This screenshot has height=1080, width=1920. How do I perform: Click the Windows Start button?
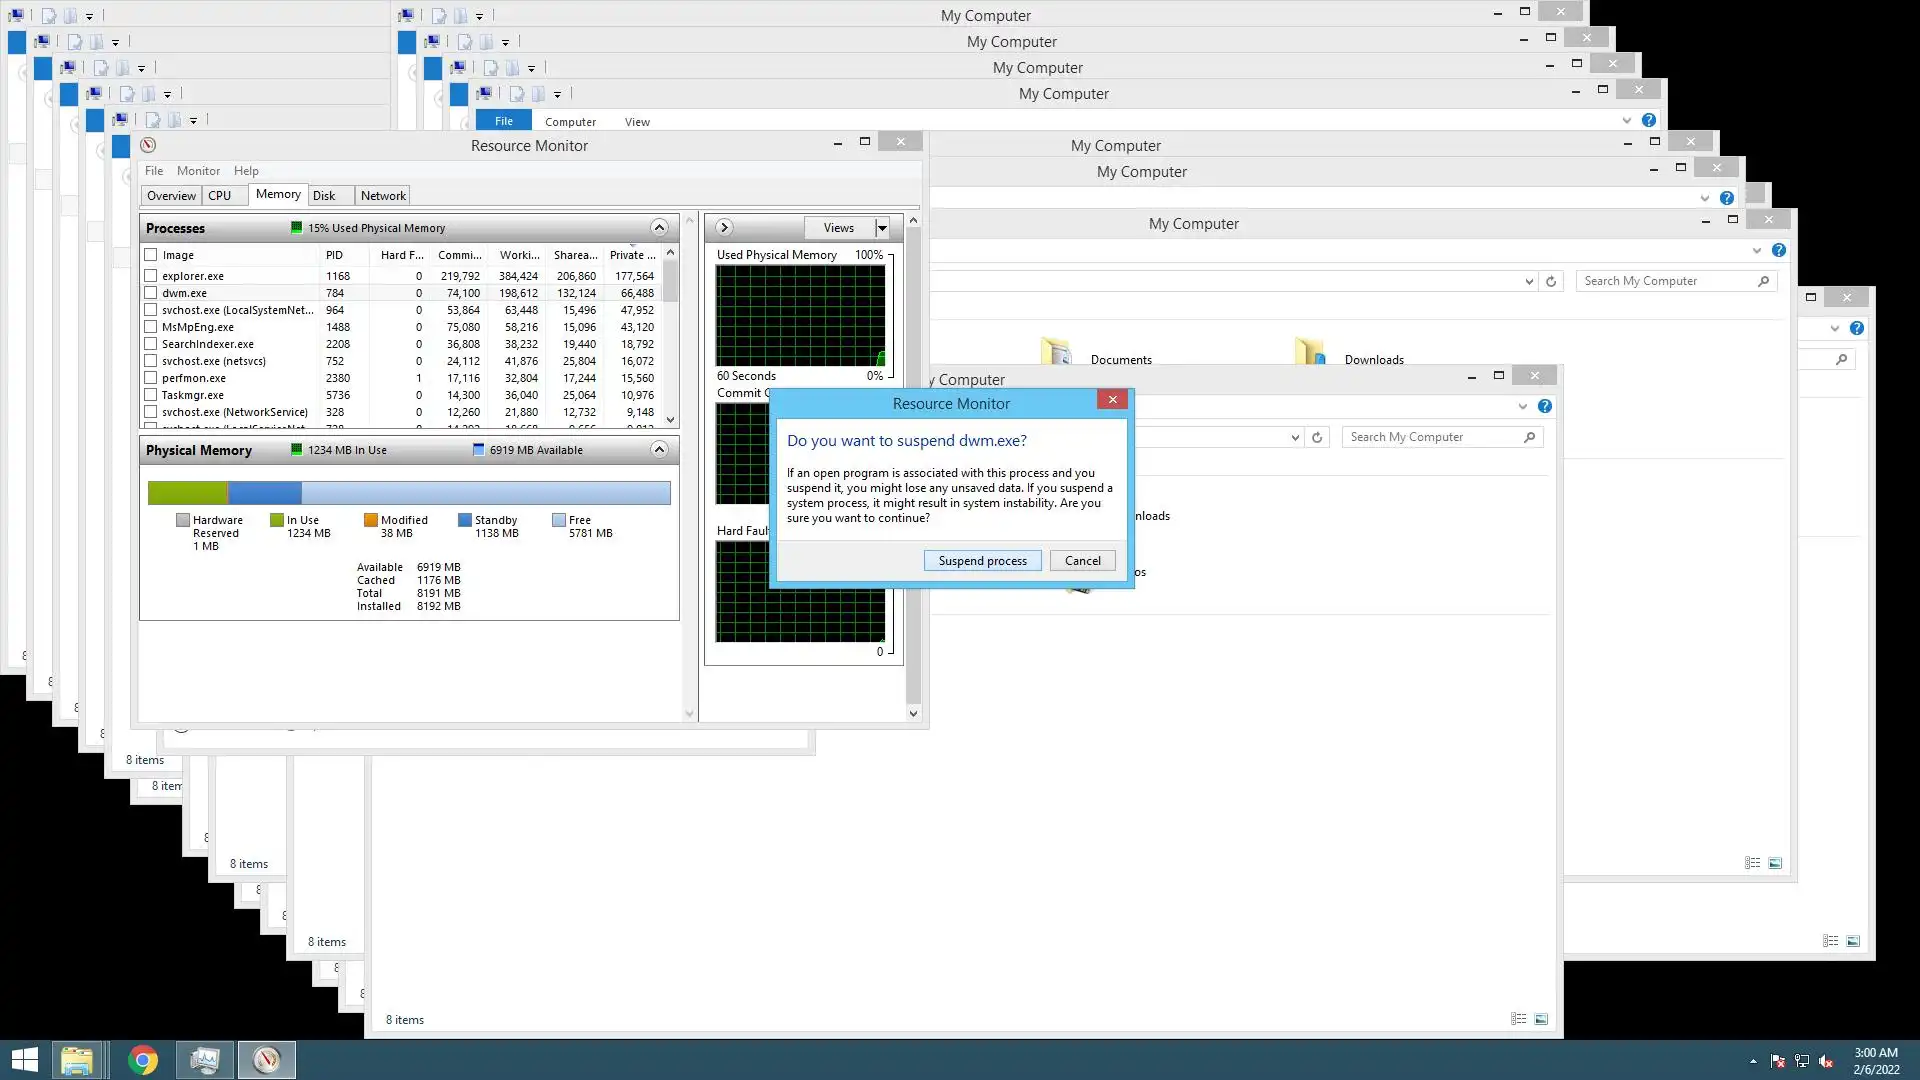(x=24, y=1060)
